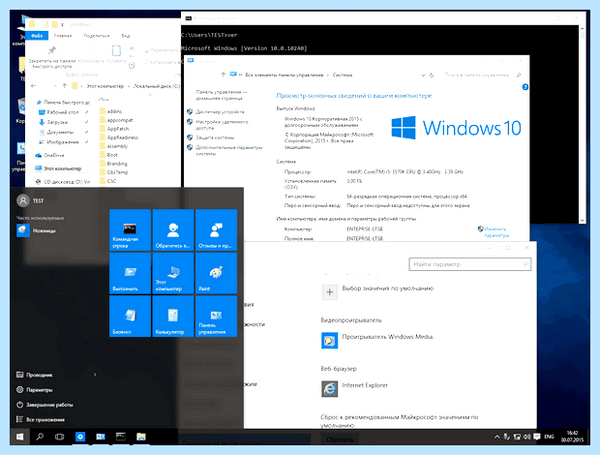This screenshot has width=600, height=455.
Task: Switch to Settings app on taskbar
Action: (80, 437)
